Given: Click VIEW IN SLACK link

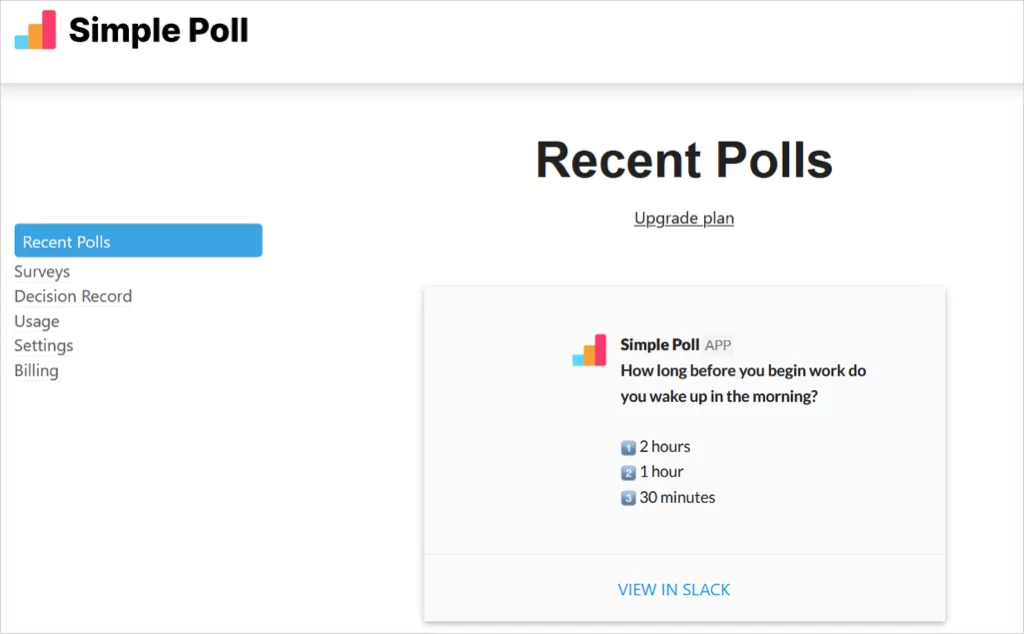Looking at the screenshot, I should tap(674, 589).
